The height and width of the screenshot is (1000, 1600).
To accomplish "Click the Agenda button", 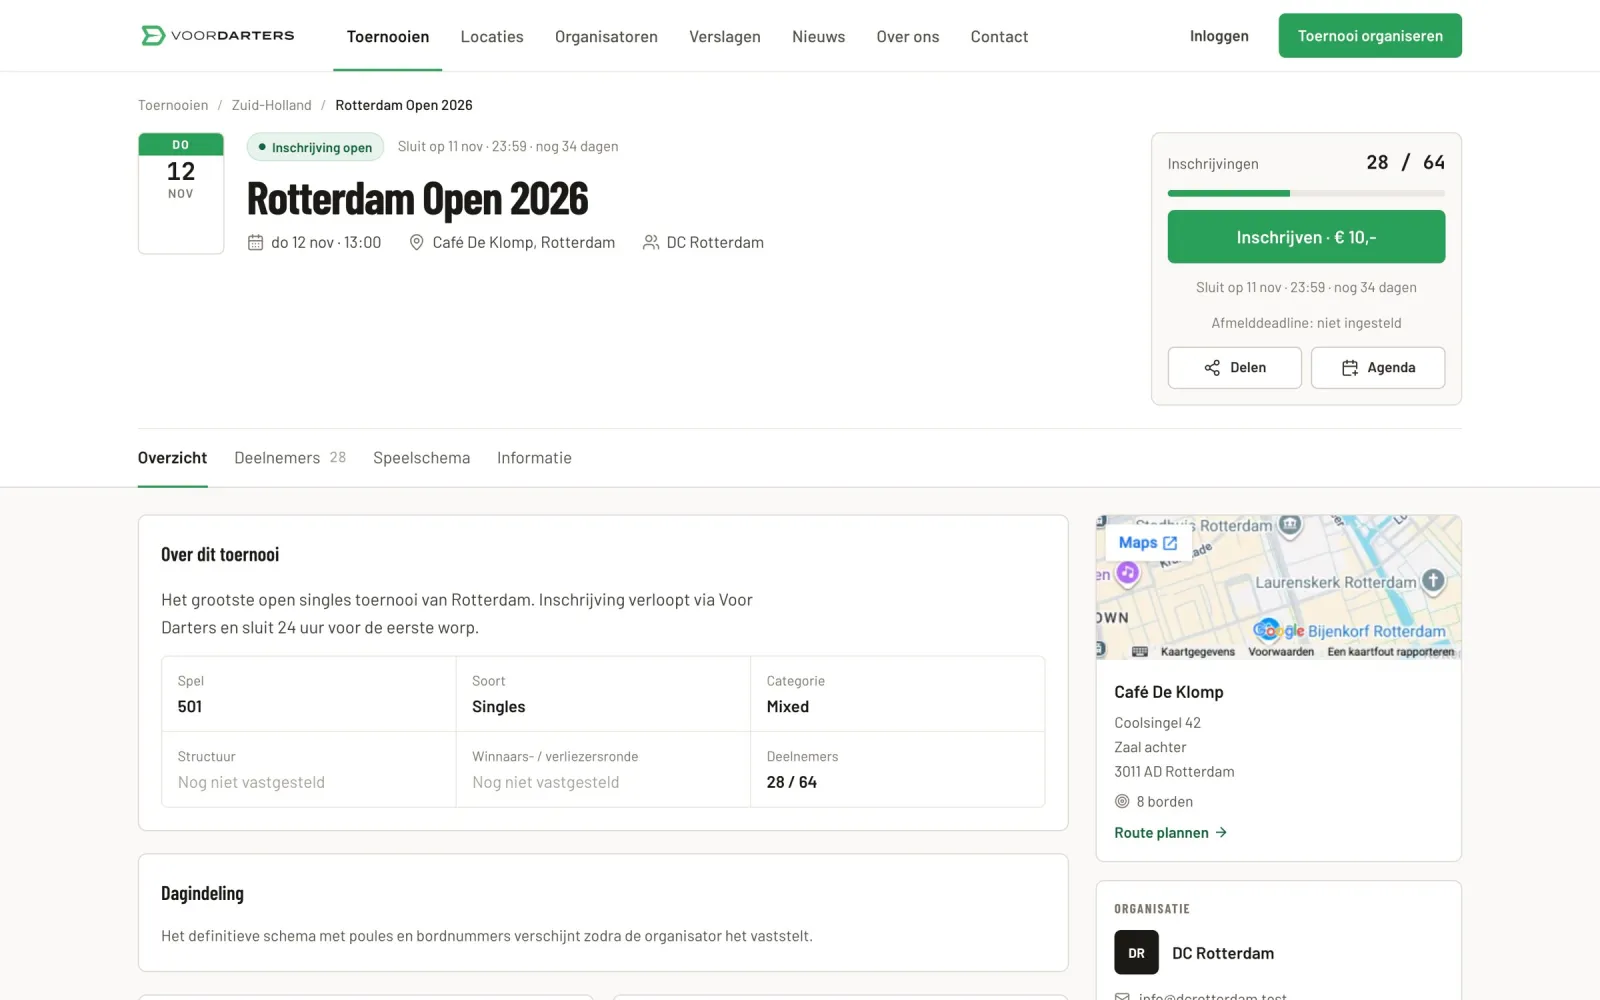I will pos(1378,368).
